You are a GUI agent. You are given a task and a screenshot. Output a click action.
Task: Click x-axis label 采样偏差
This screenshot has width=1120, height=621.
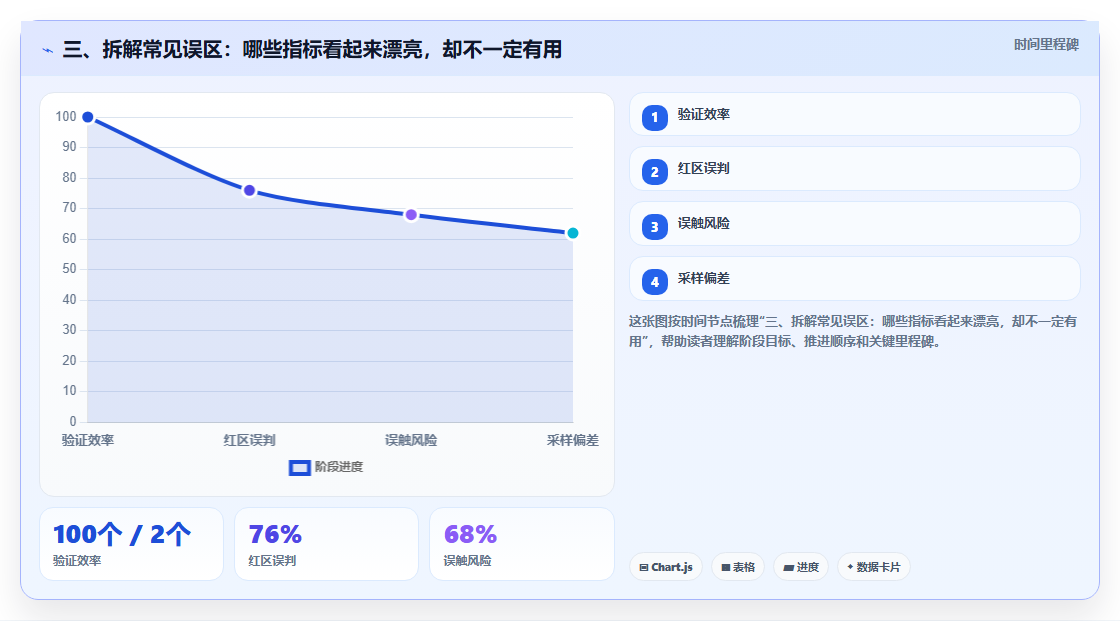573,440
